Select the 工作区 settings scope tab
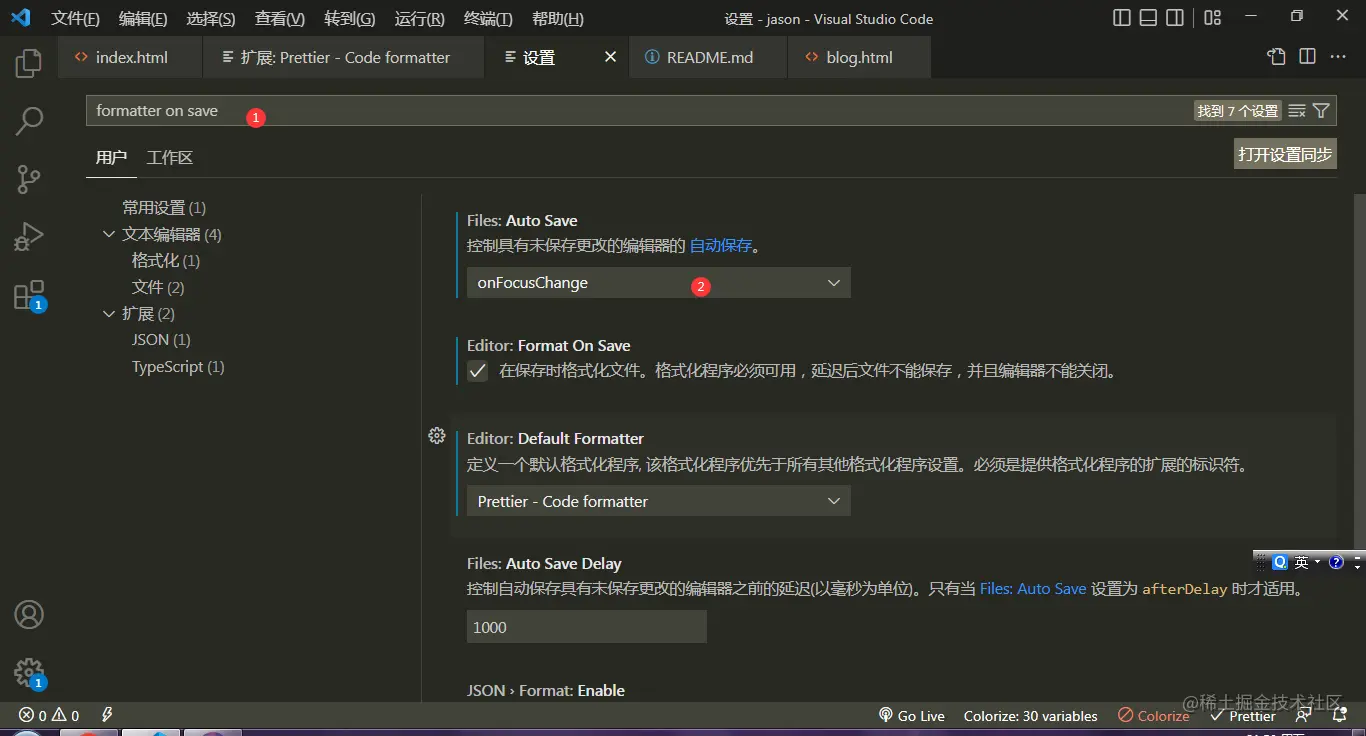 tap(170, 157)
